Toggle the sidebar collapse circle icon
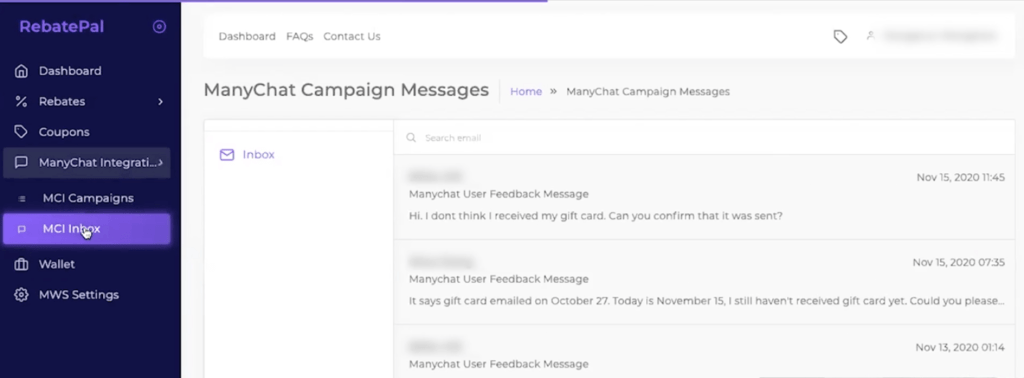 tap(159, 27)
